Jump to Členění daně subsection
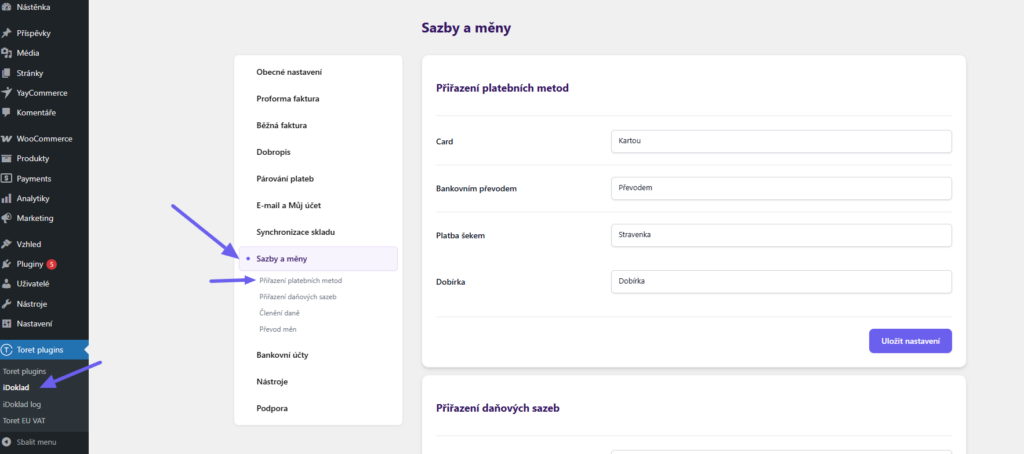This screenshot has height=454, width=1024. (x=280, y=313)
